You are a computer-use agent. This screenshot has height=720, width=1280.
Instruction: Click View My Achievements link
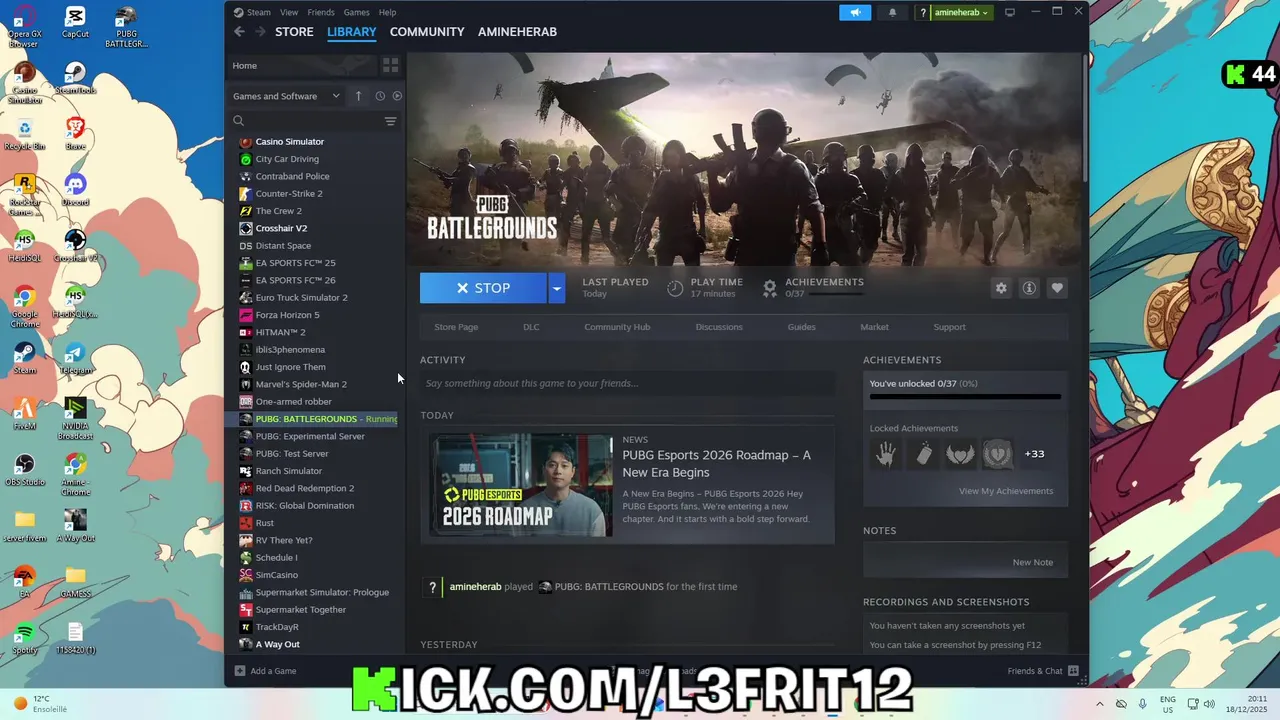click(x=1006, y=491)
